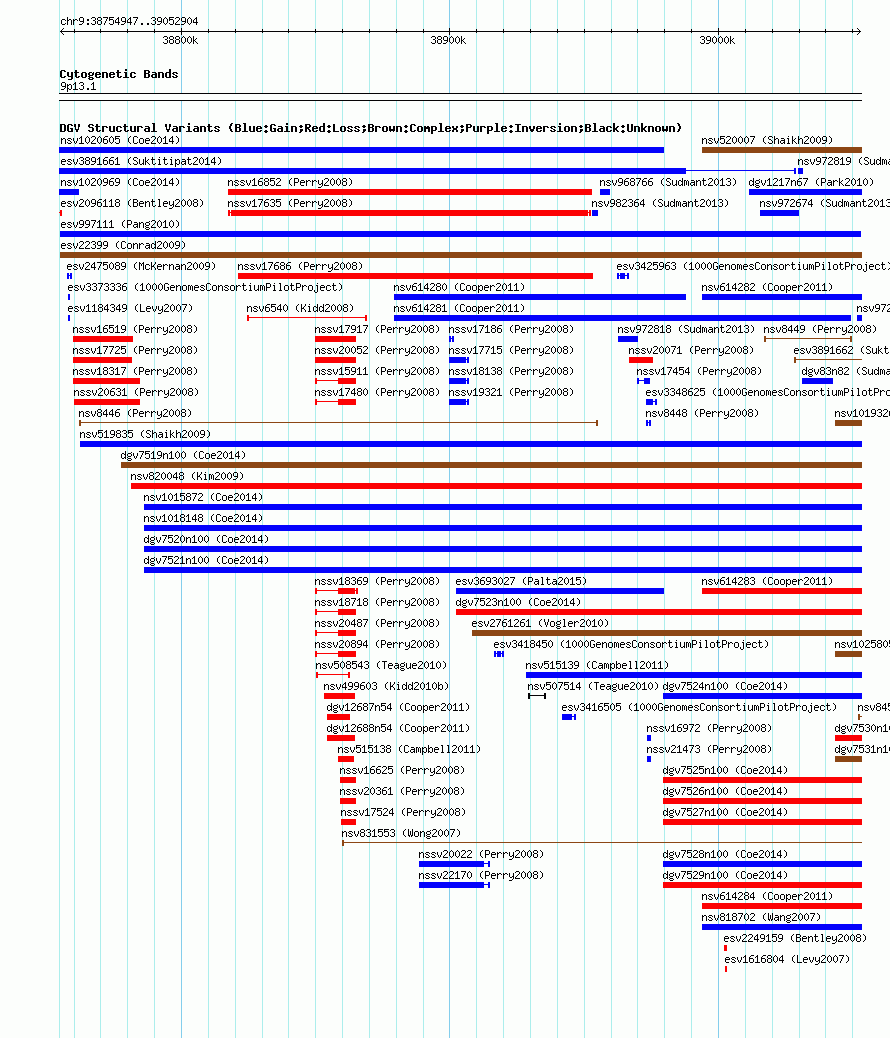
Task: Click nsv499603 (Kidd2010b) label
Action: 386,687
